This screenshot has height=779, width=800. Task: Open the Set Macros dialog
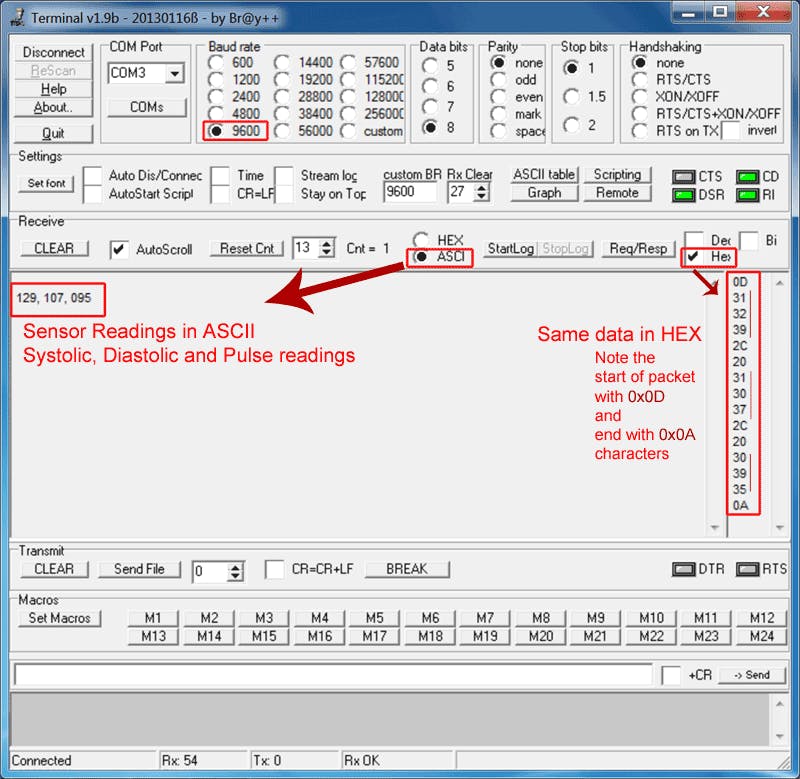tap(60, 618)
